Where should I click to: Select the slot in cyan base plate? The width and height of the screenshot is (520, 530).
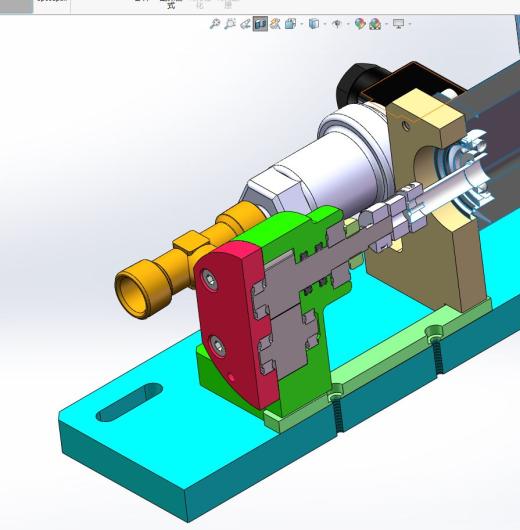(x=129, y=402)
